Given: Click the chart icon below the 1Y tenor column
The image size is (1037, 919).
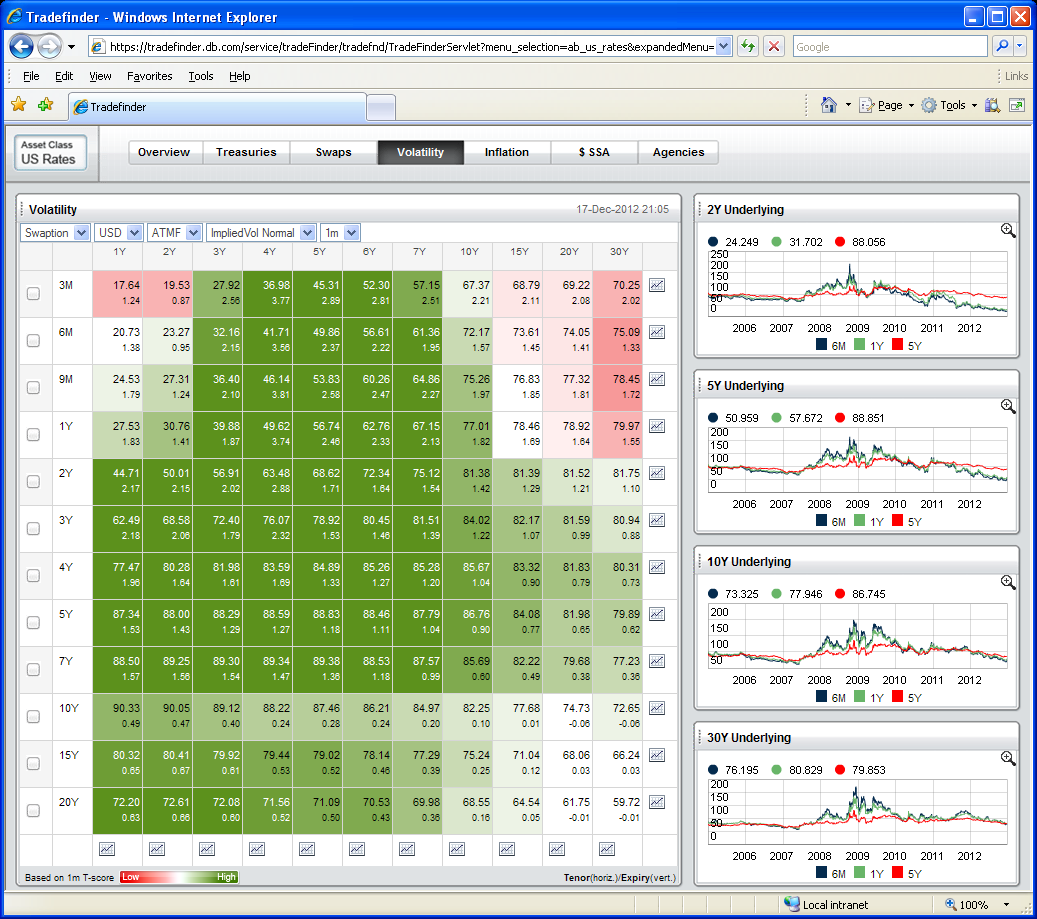Looking at the screenshot, I should click(107, 849).
